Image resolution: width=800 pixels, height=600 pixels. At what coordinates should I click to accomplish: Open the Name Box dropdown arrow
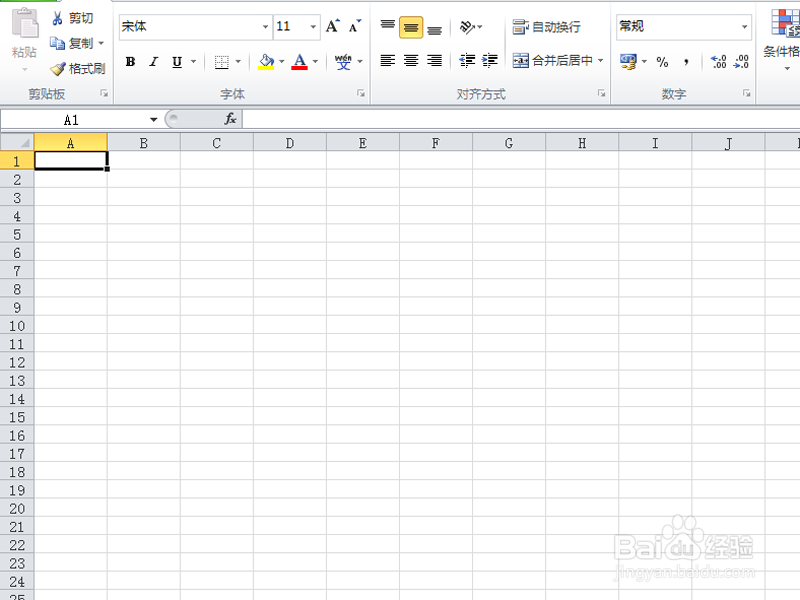154,120
